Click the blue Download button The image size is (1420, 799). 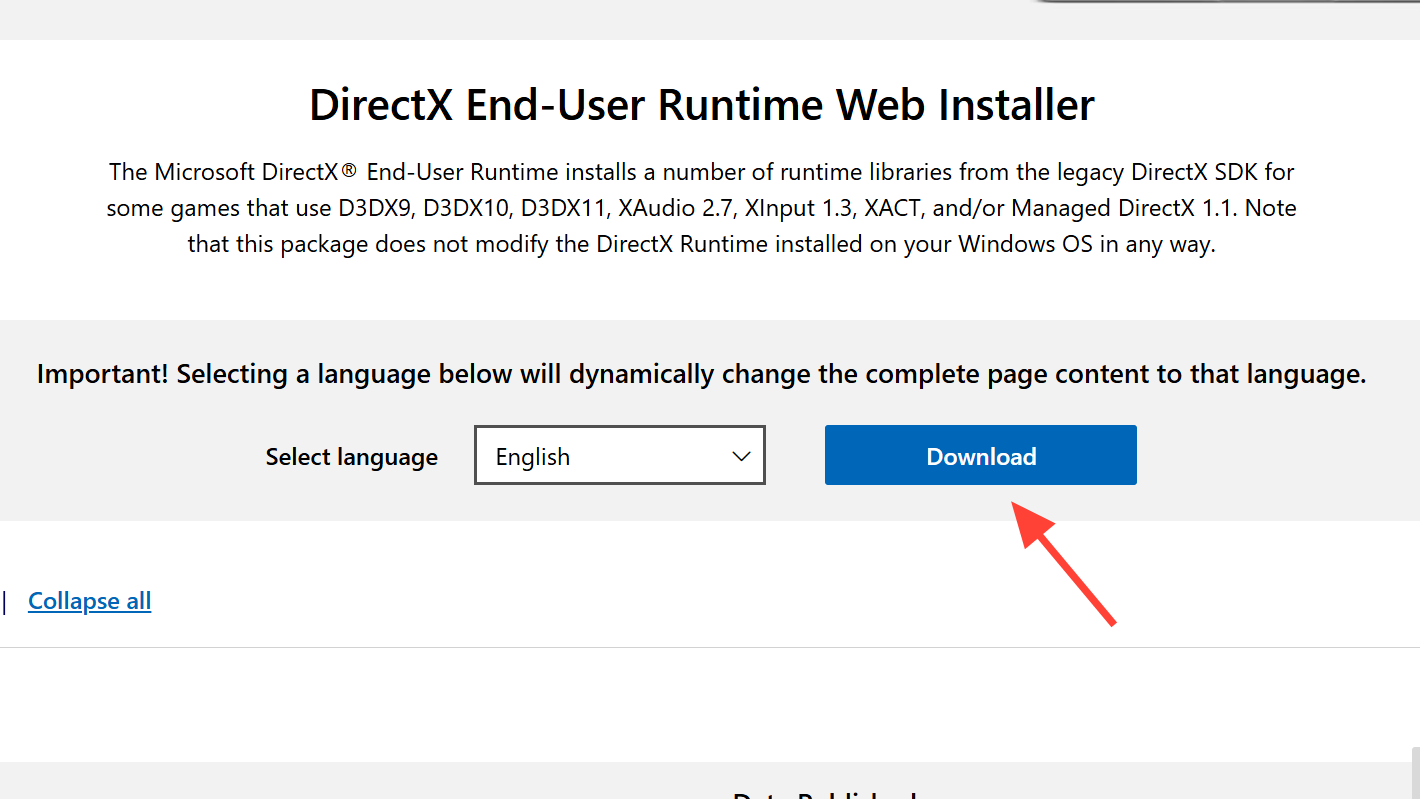click(x=980, y=456)
